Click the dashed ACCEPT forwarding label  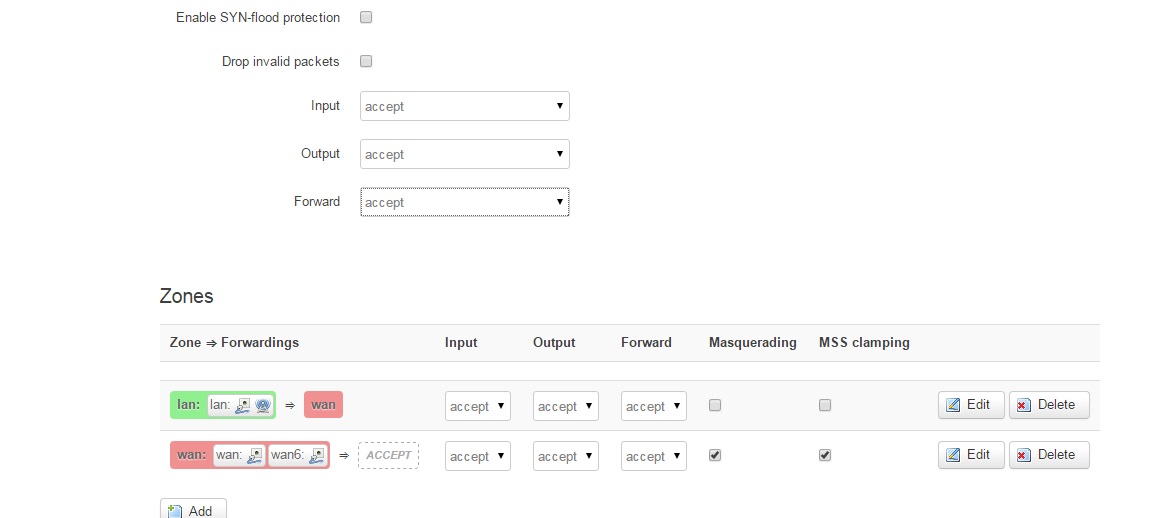coord(389,455)
